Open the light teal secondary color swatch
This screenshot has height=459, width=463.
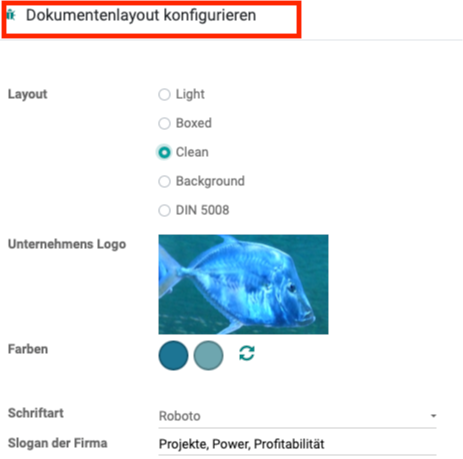208,355
